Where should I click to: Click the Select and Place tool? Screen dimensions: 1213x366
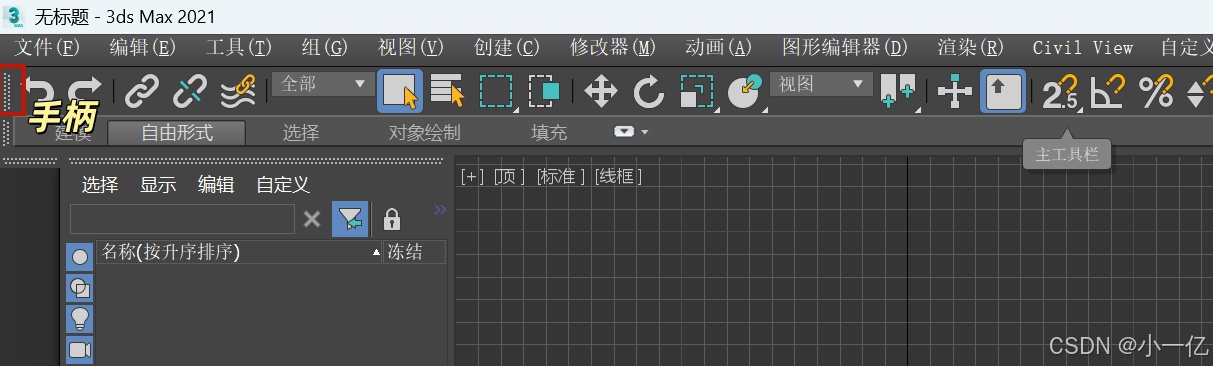point(745,92)
